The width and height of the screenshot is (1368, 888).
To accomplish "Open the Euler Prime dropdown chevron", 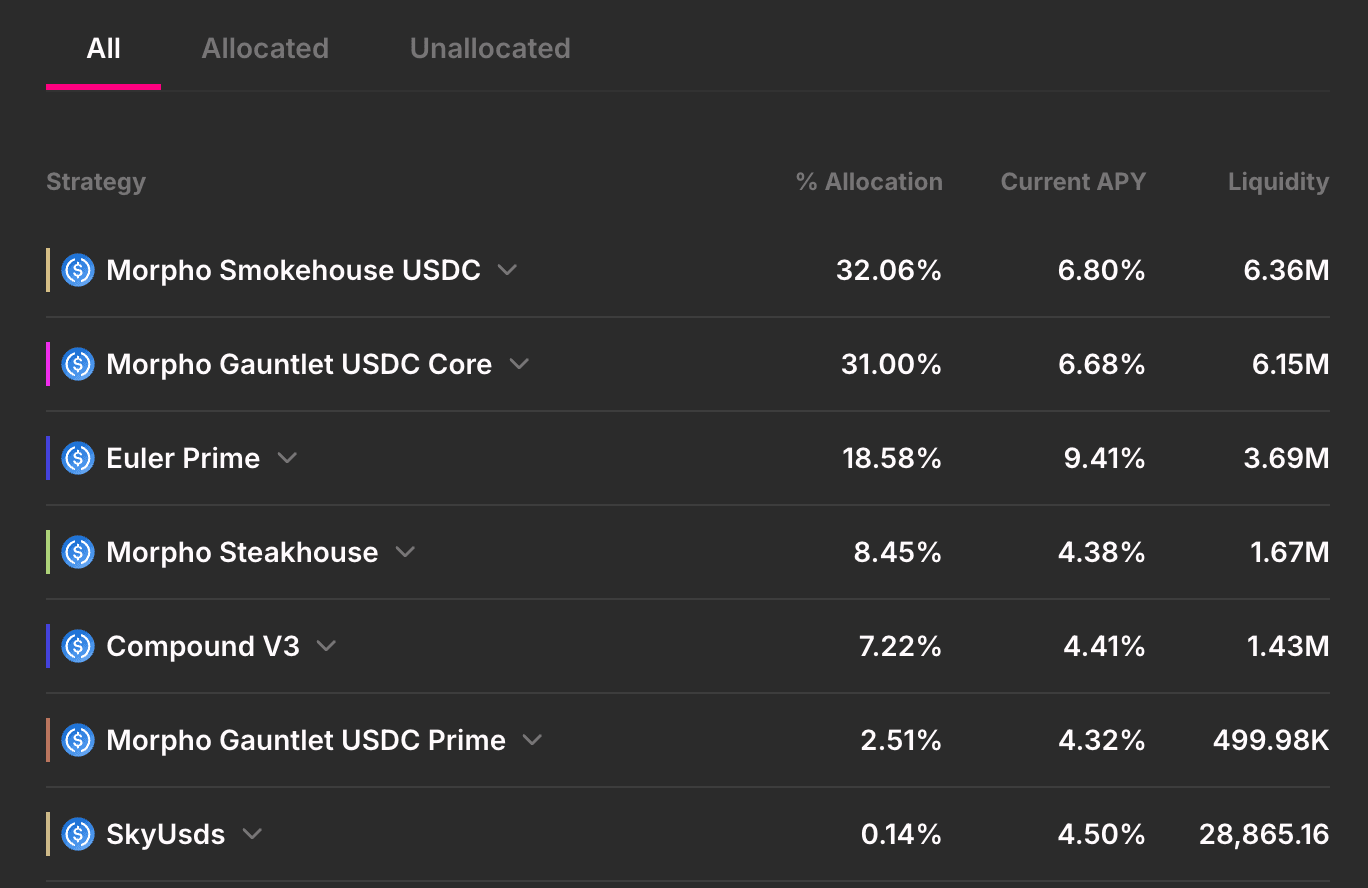I will coord(287,458).
